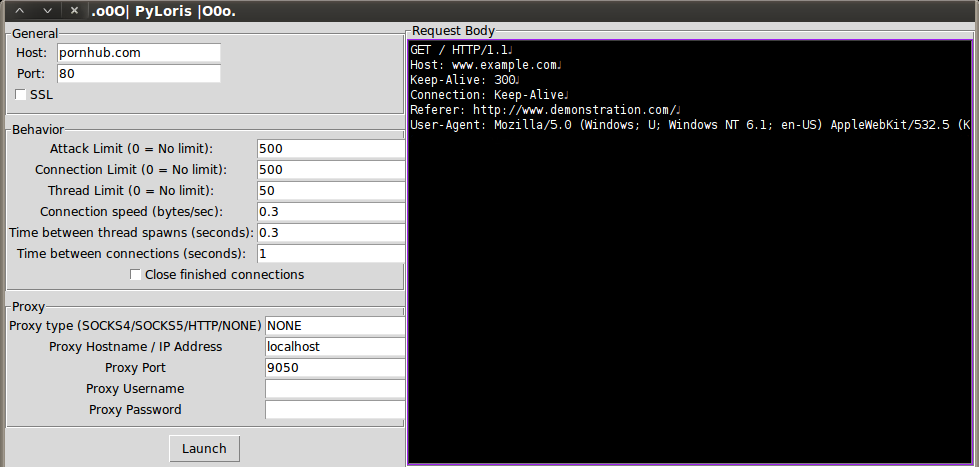Viewport: 979px width, 467px height.
Task: Click the Proxy Port field showing 9050
Action: (333, 368)
